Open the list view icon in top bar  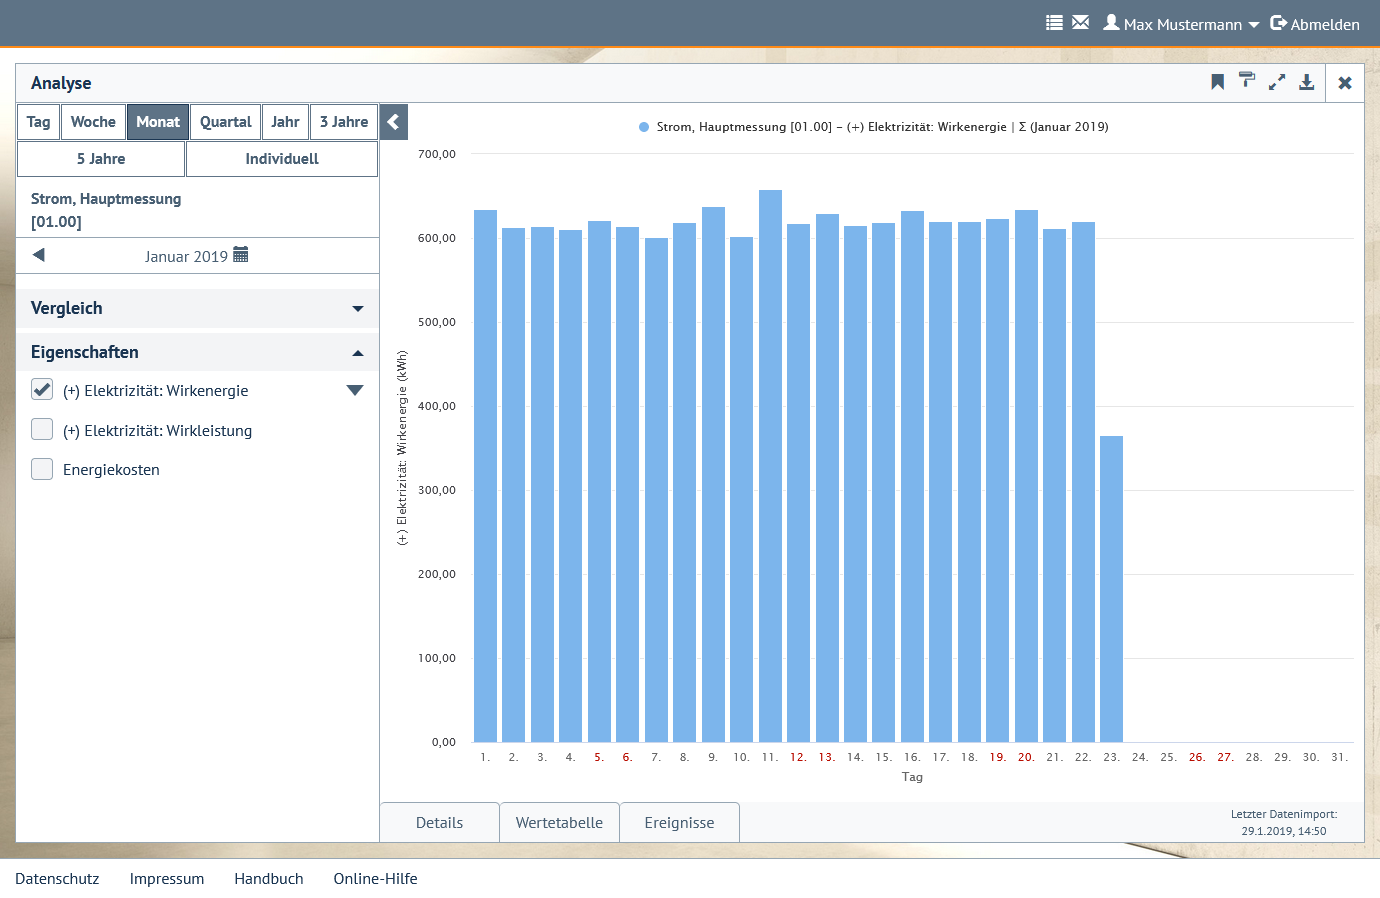point(1054,22)
